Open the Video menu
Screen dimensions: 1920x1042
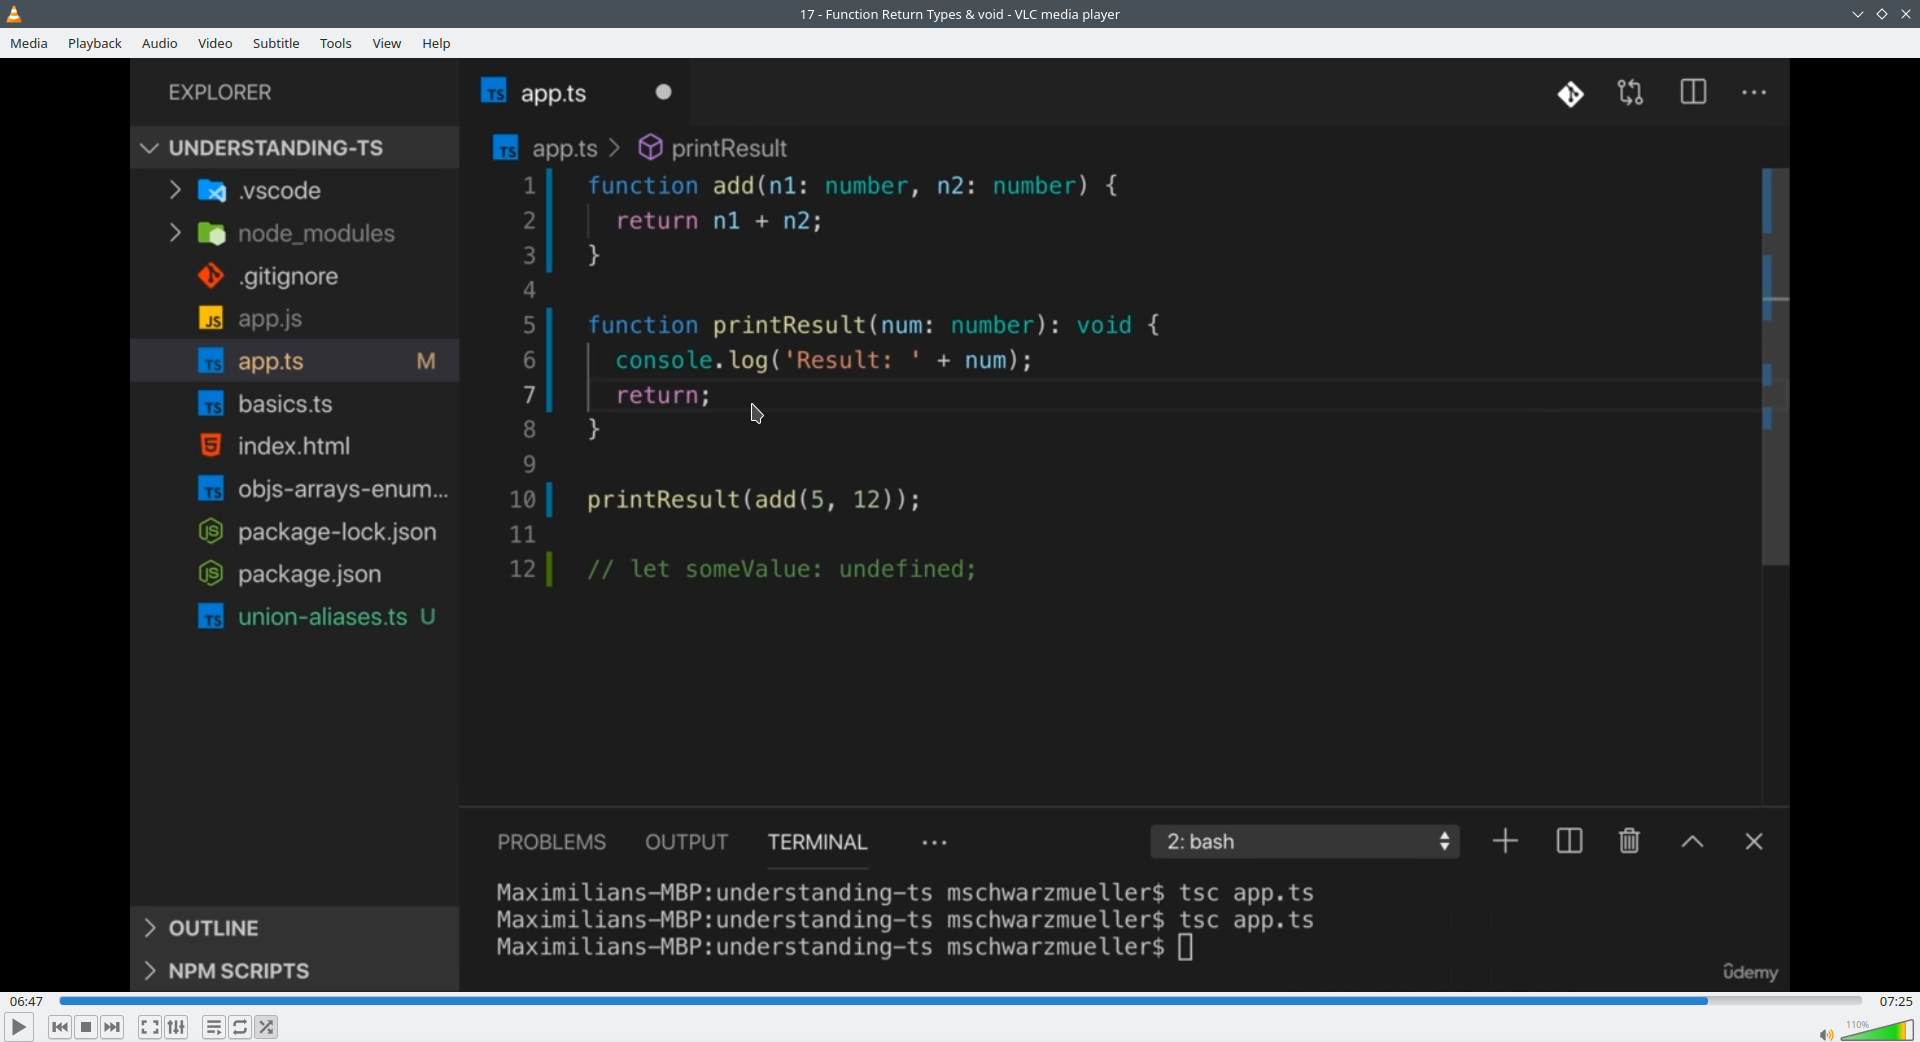pyautogui.click(x=215, y=44)
